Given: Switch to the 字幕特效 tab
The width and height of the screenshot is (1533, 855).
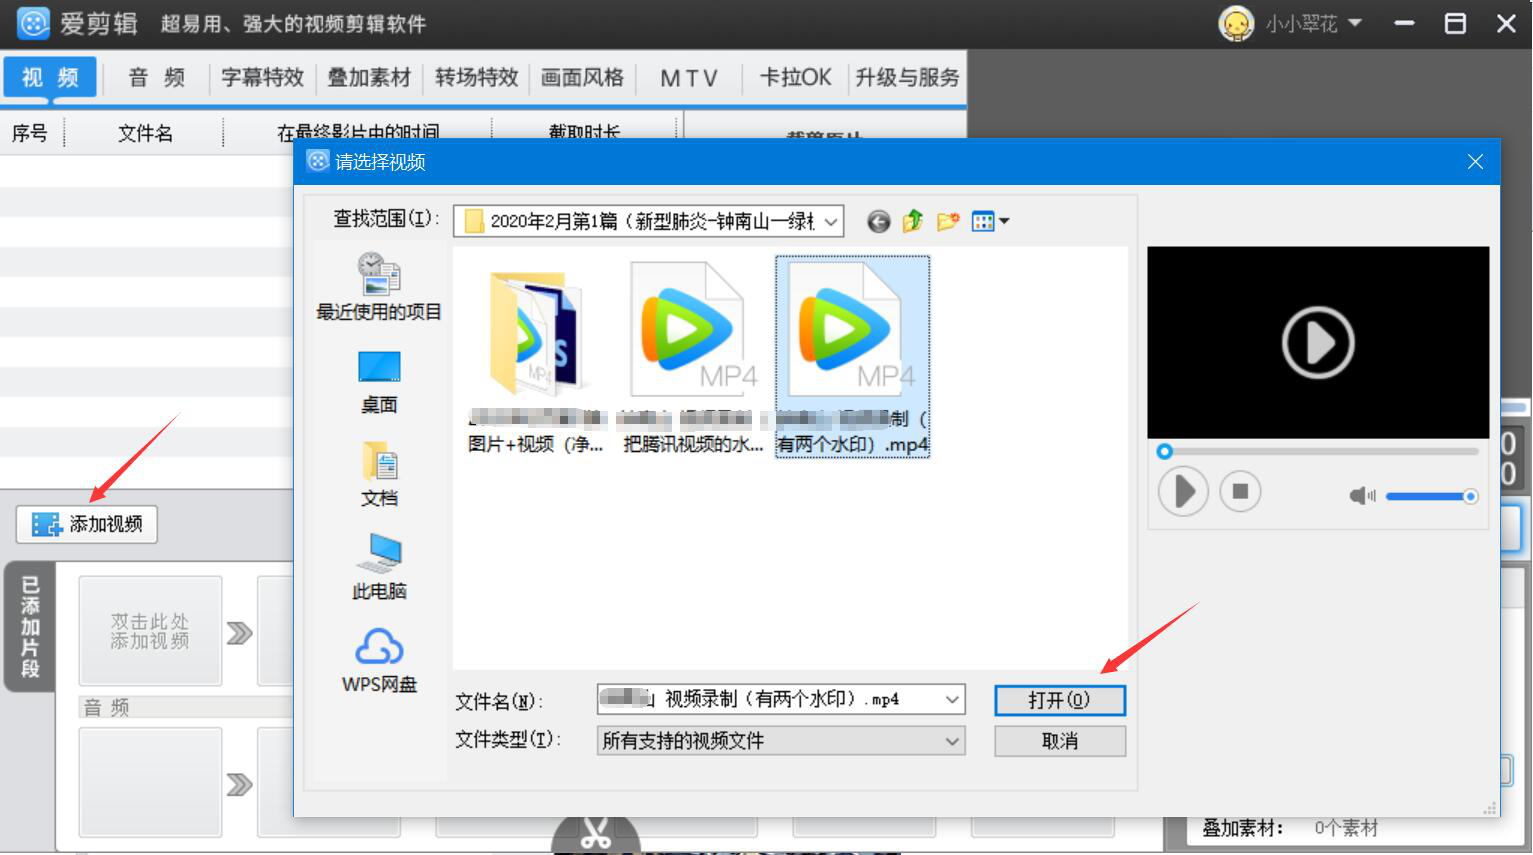Looking at the screenshot, I should click(x=261, y=77).
